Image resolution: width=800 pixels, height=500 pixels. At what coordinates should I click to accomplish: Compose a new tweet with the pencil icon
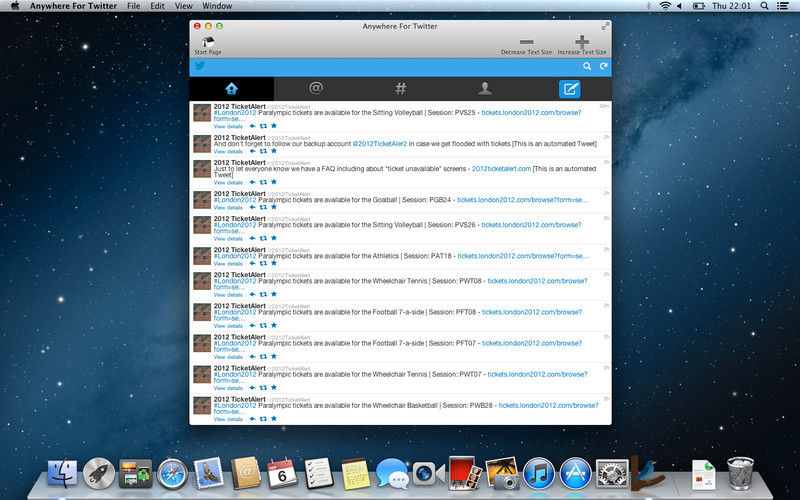[569, 89]
